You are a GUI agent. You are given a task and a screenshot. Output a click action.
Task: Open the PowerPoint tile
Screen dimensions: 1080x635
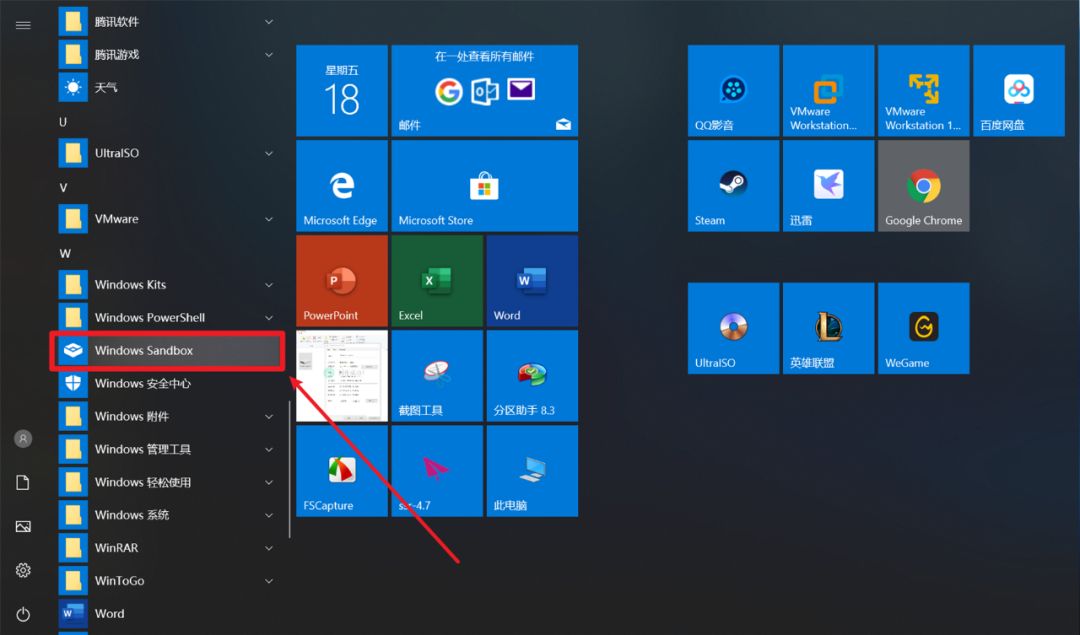pos(341,280)
